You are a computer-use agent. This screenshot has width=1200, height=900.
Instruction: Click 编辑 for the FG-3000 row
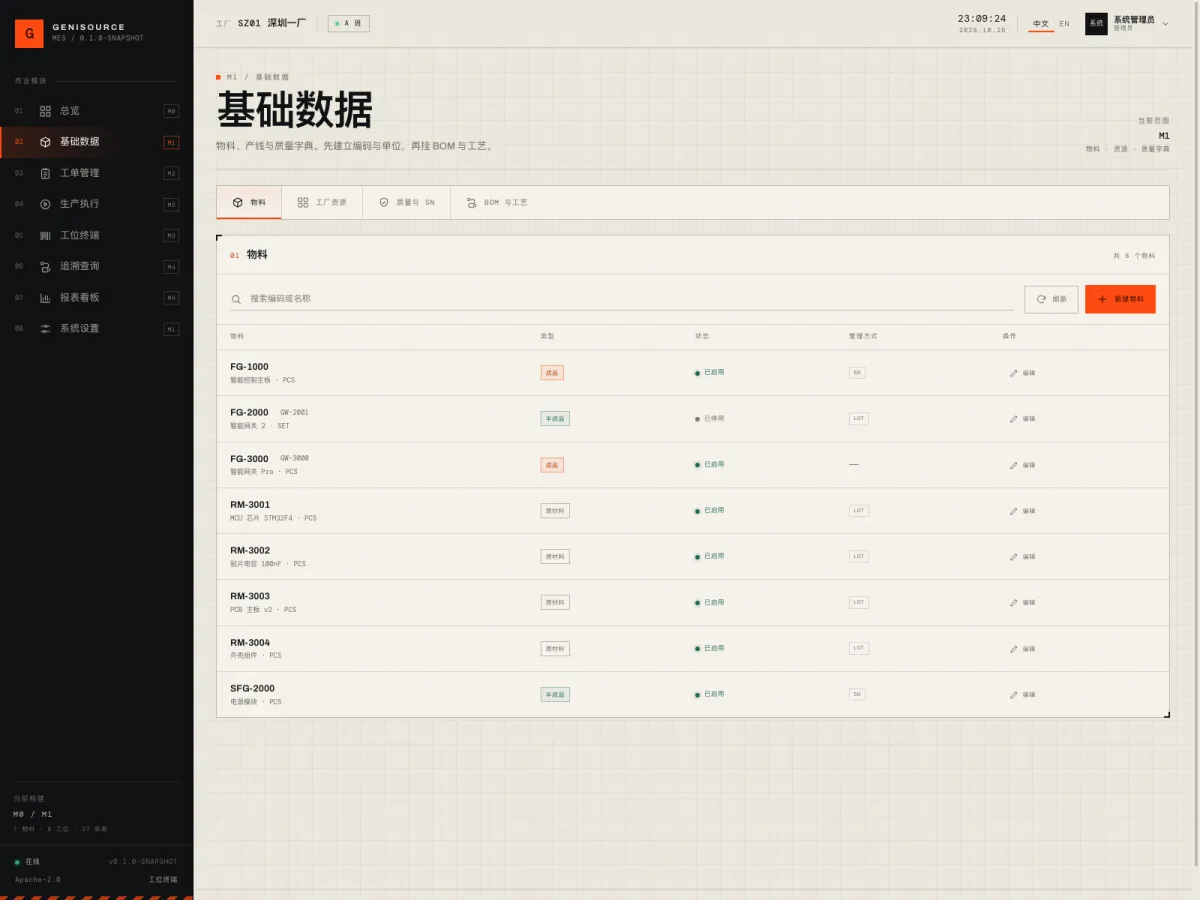1022,465
